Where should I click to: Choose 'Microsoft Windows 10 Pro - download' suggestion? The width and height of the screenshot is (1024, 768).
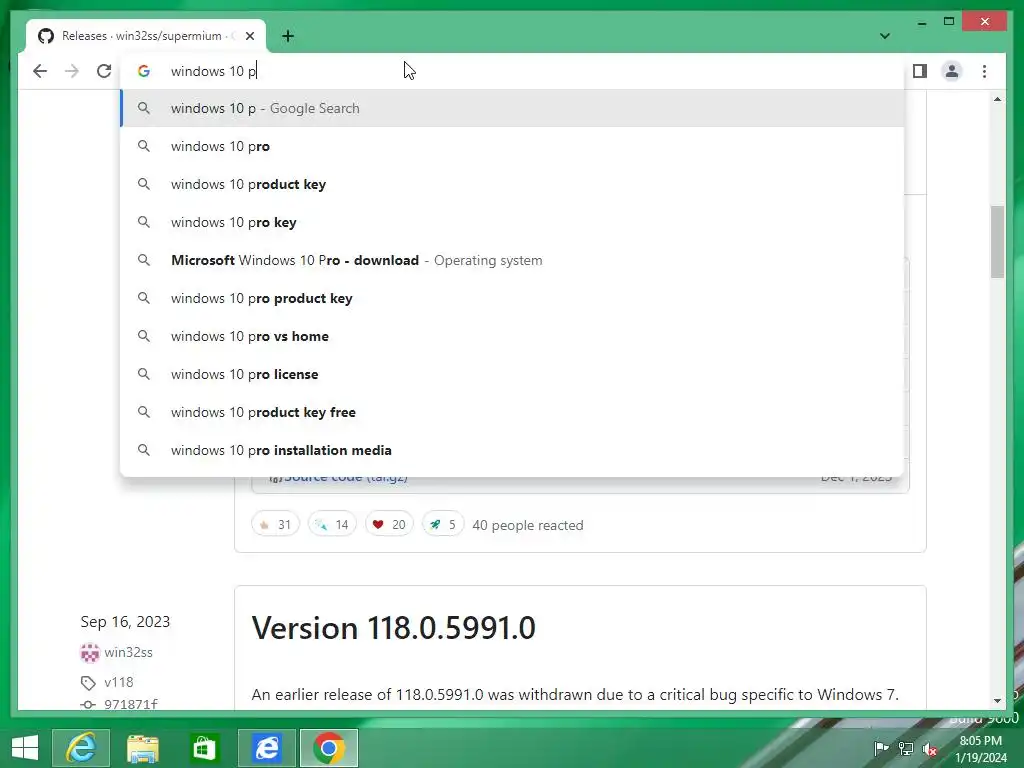coord(512,260)
